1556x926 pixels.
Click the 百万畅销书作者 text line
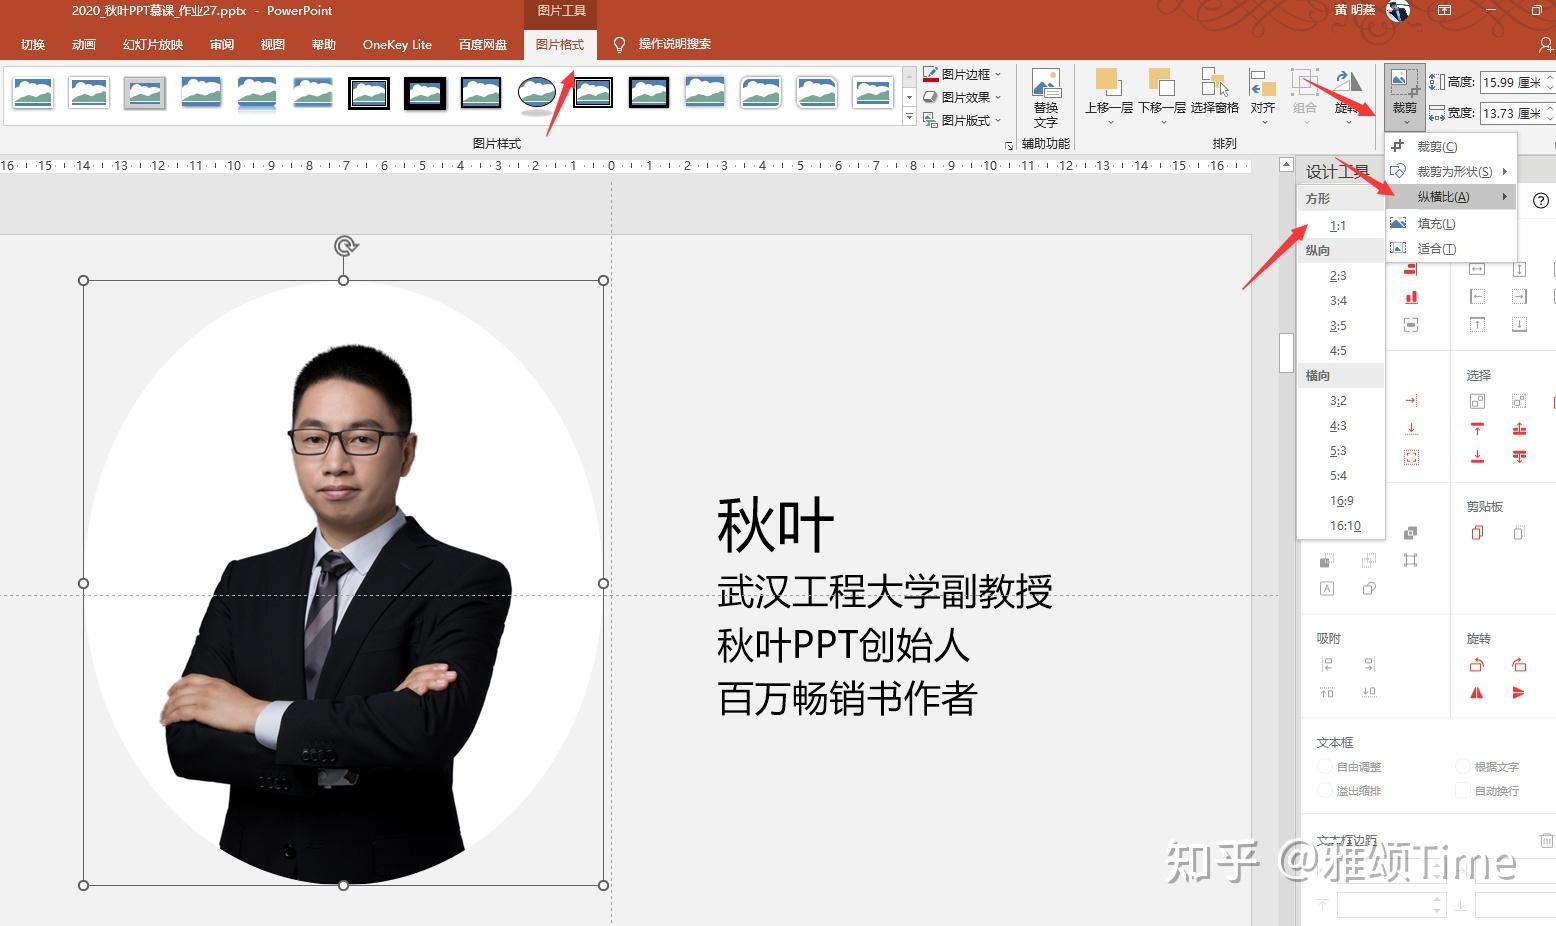pos(847,698)
